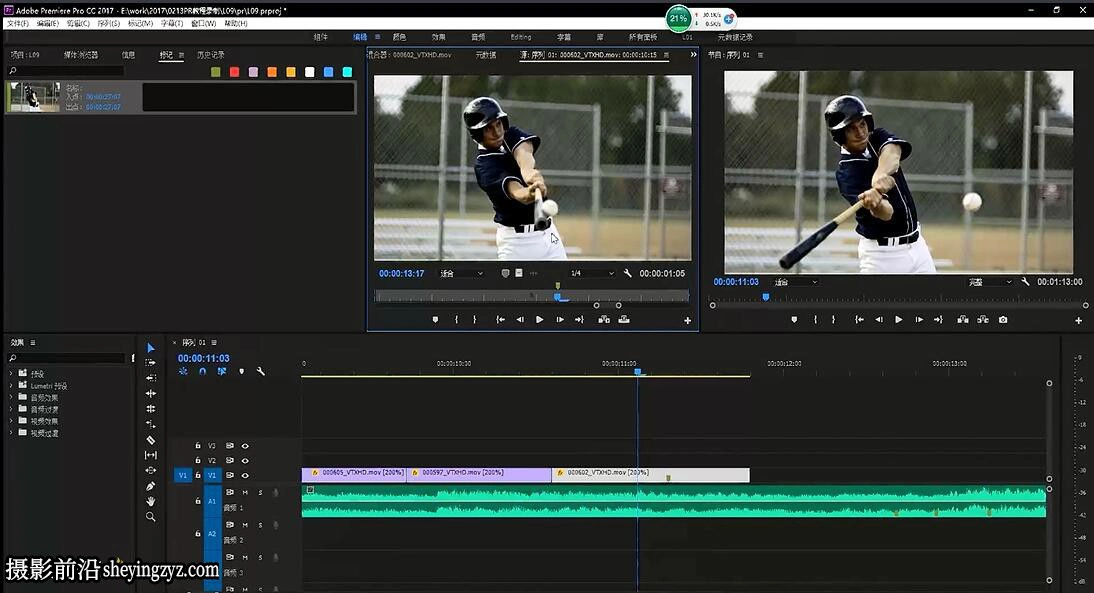Image resolution: width=1094 pixels, height=593 pixels.
Task: Open Source monitor settings wrench
Action: click(627, 273)
